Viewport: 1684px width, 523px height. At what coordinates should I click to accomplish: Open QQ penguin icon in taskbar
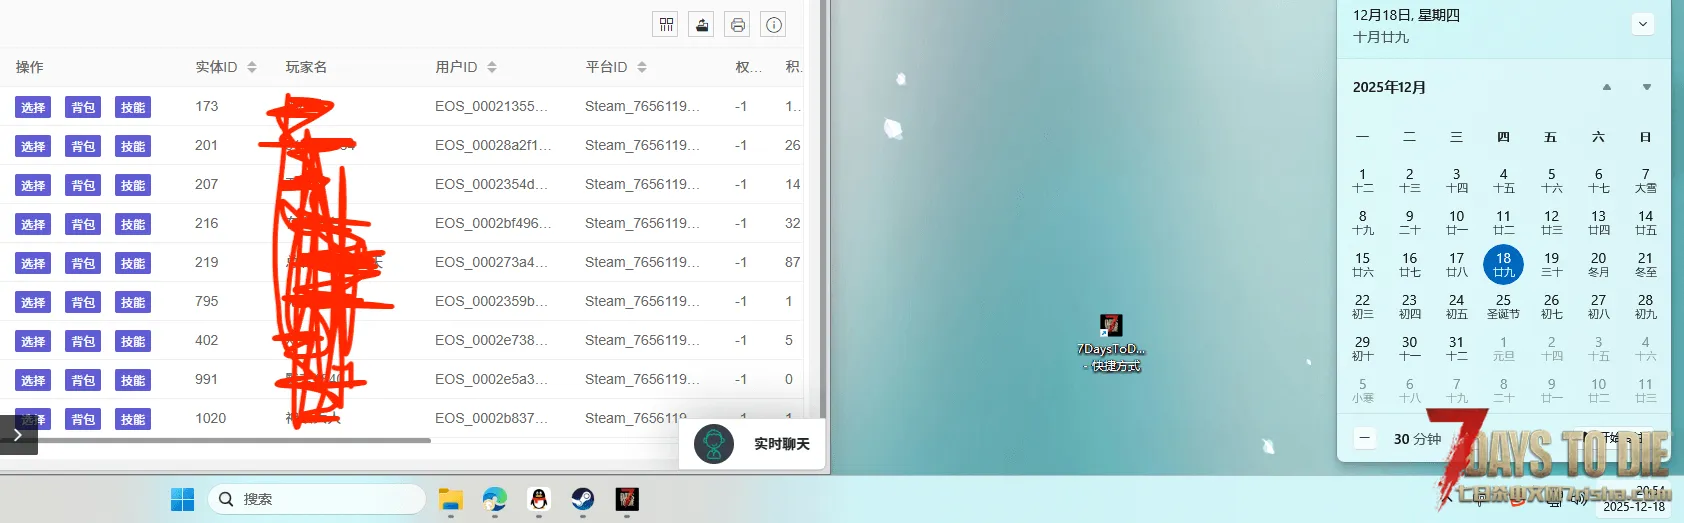pos(539,499)
